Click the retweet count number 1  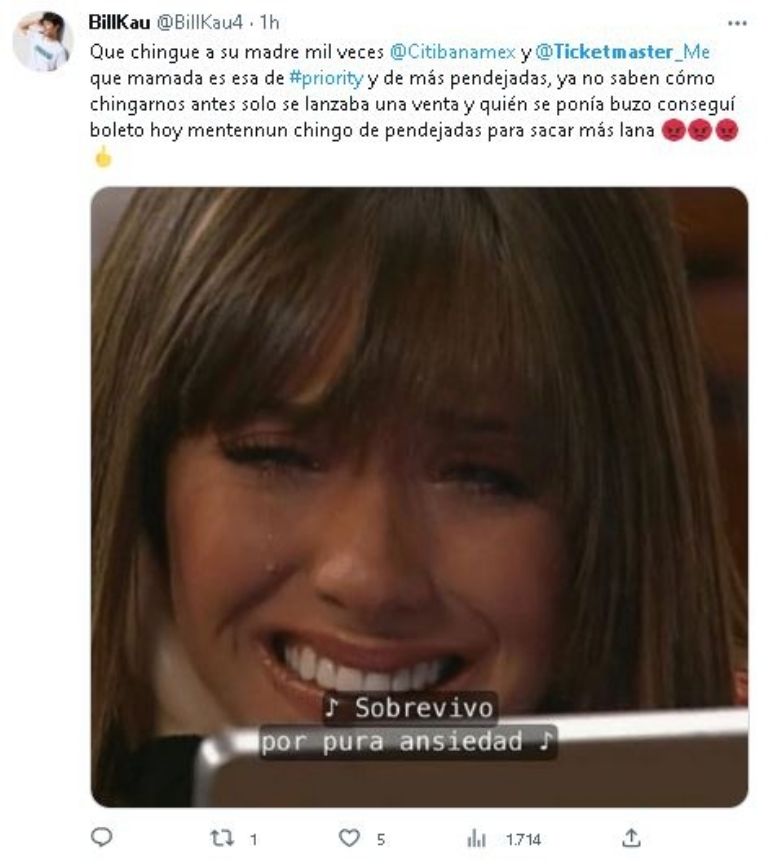[253, 840]
